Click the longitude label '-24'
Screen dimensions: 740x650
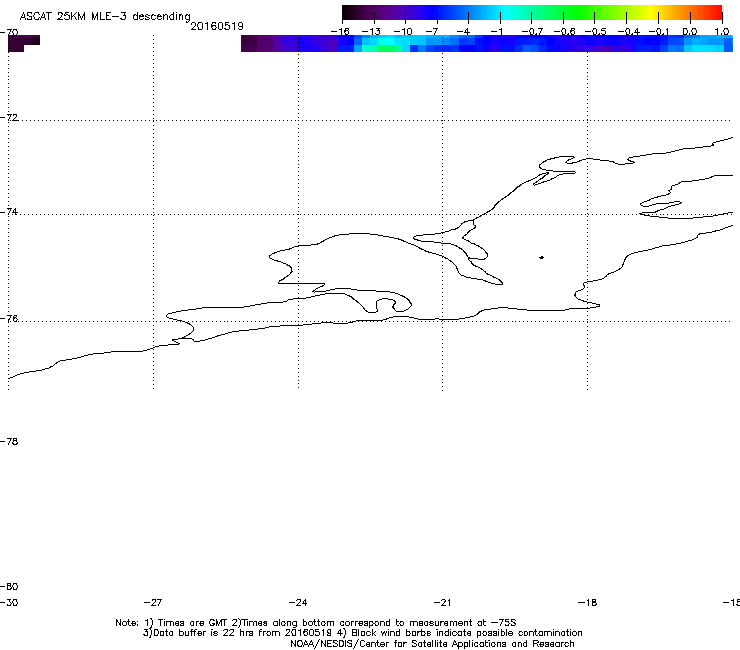[x=298, y=602]
